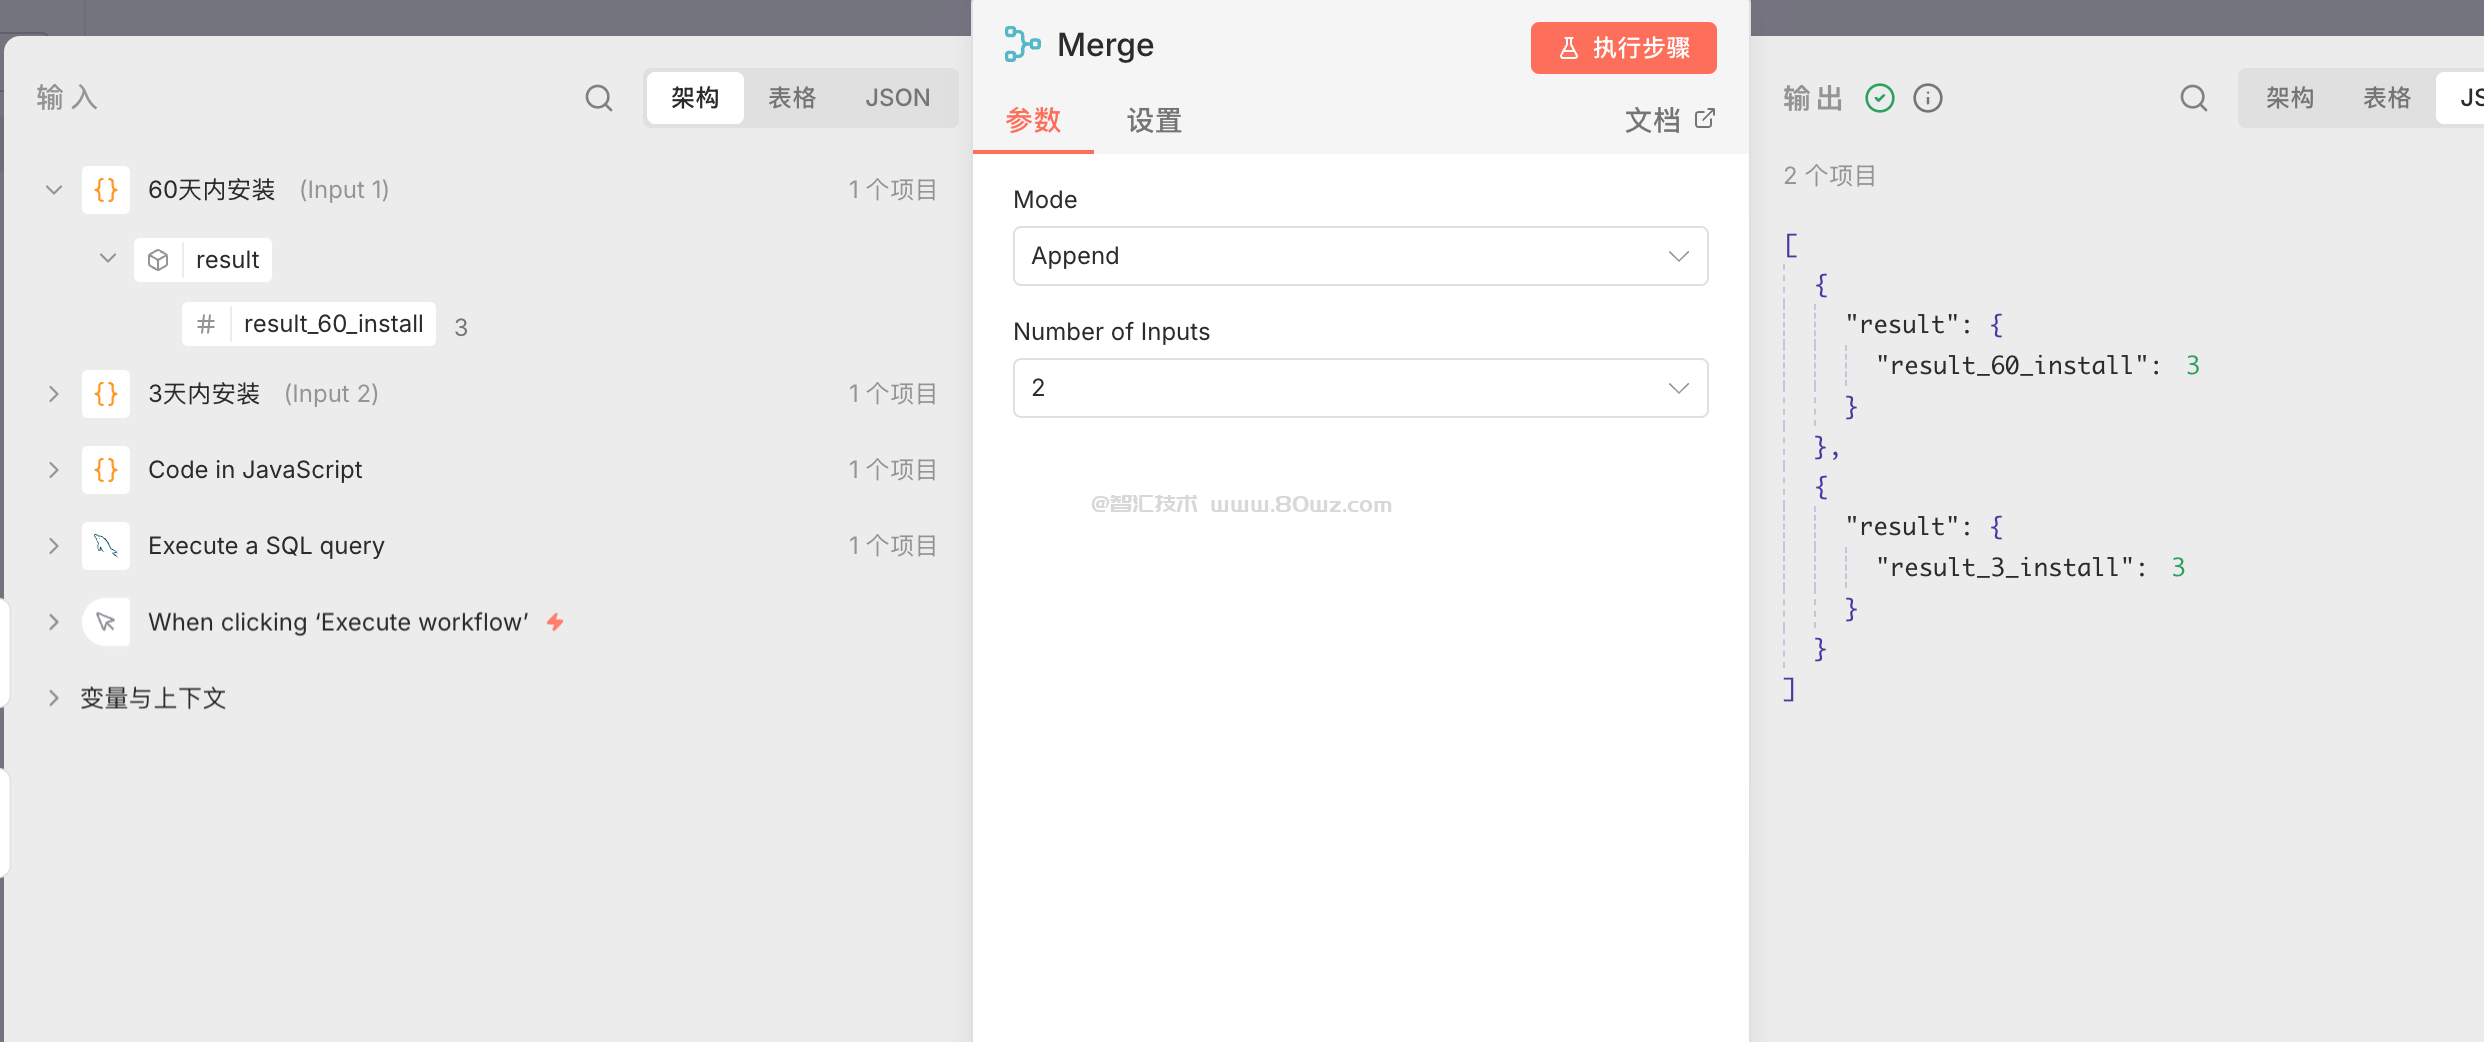Expand the 3天内安装 input item
Image resolution: width=2484 pixels, height=1042 pixels.
click(x=54, y=394)
